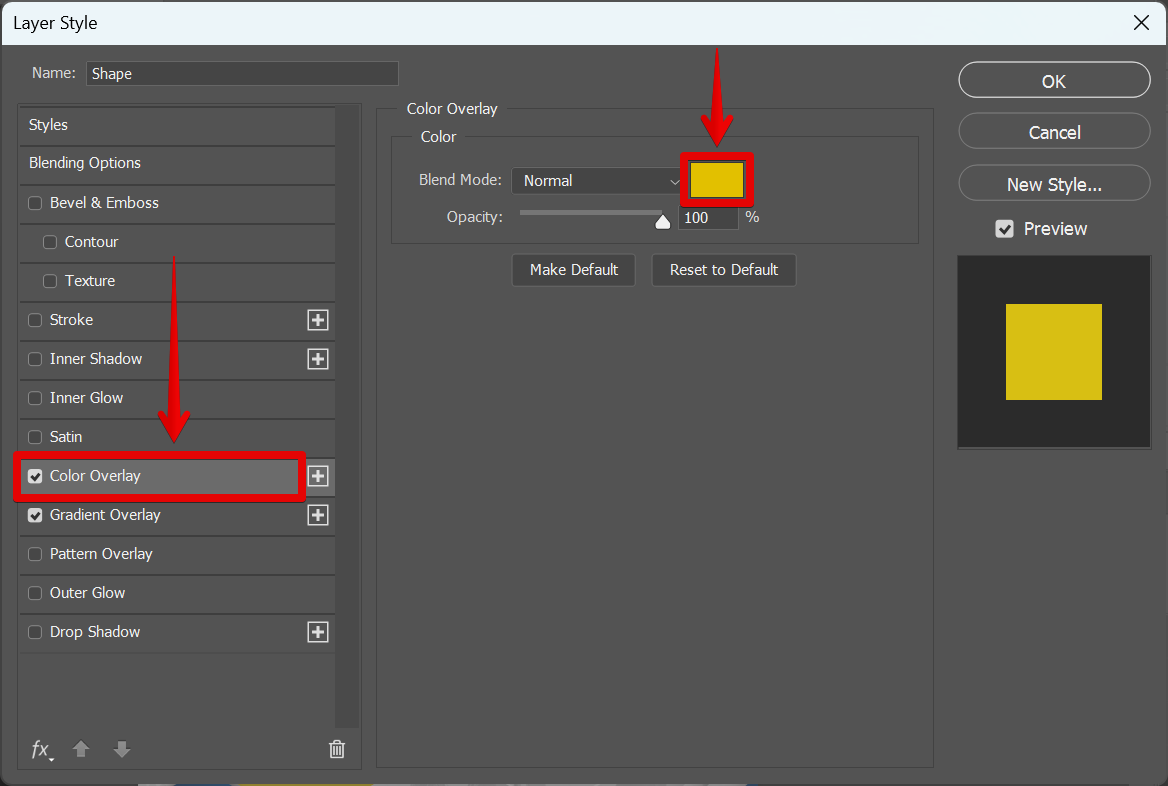Open the Blend Mode Normal dropdown
Screen dimensions: 1168x786
[597, 181]
